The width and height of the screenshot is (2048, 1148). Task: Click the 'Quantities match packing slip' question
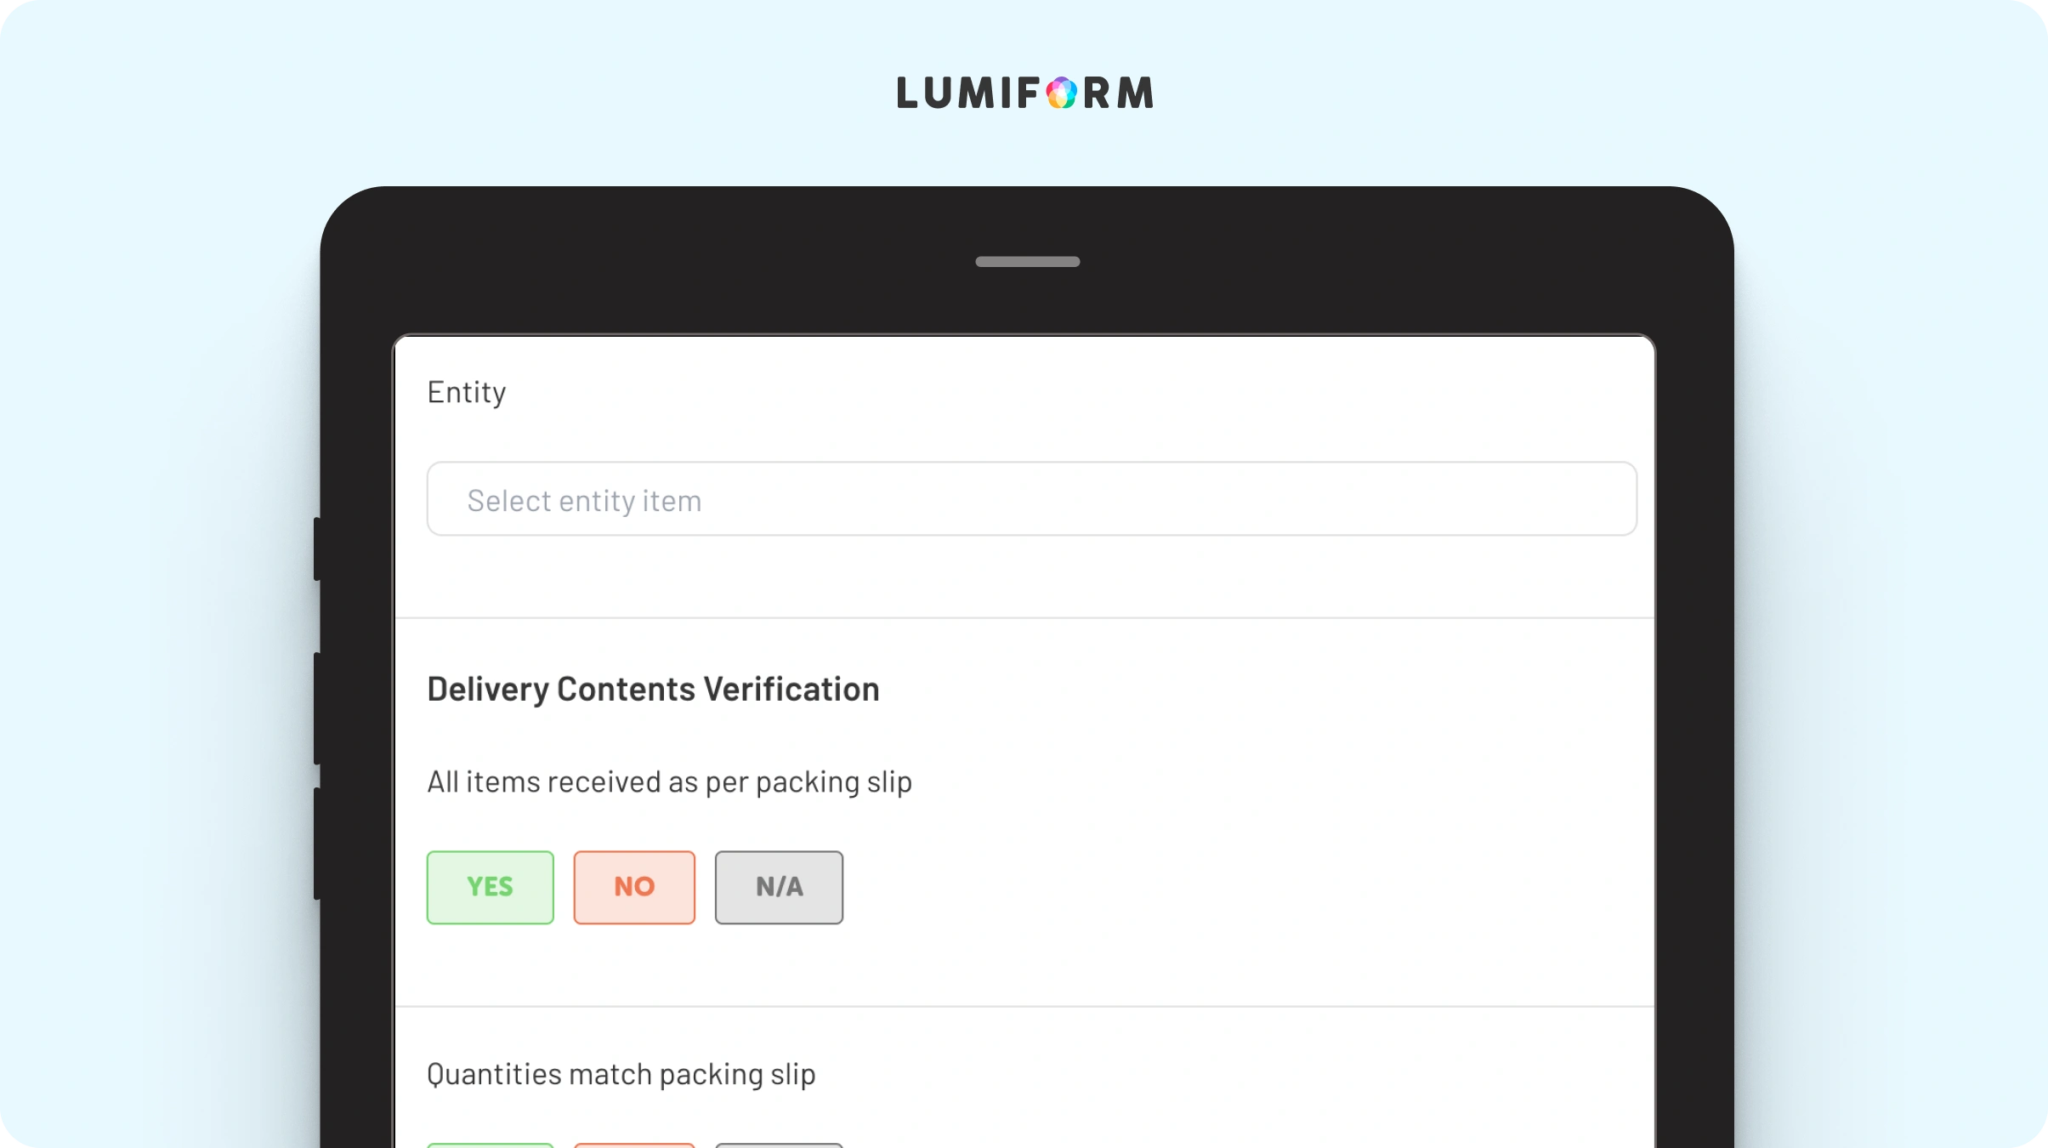tap(621, 1074)
